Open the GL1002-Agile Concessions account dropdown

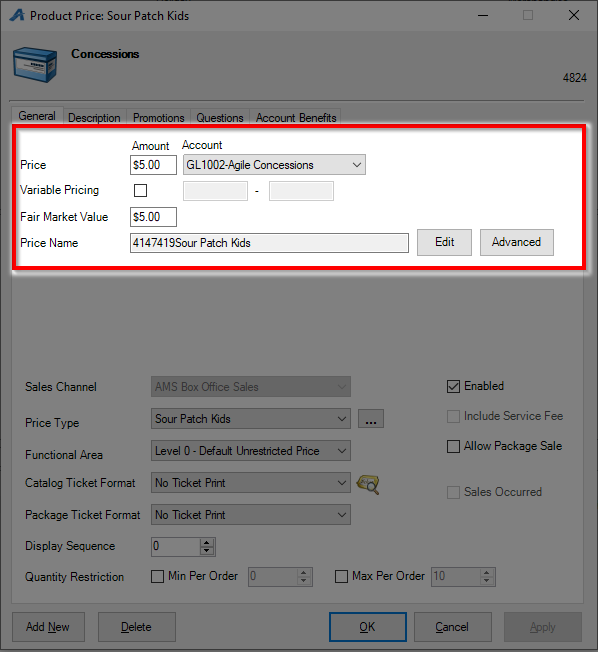tap(274, 165)
